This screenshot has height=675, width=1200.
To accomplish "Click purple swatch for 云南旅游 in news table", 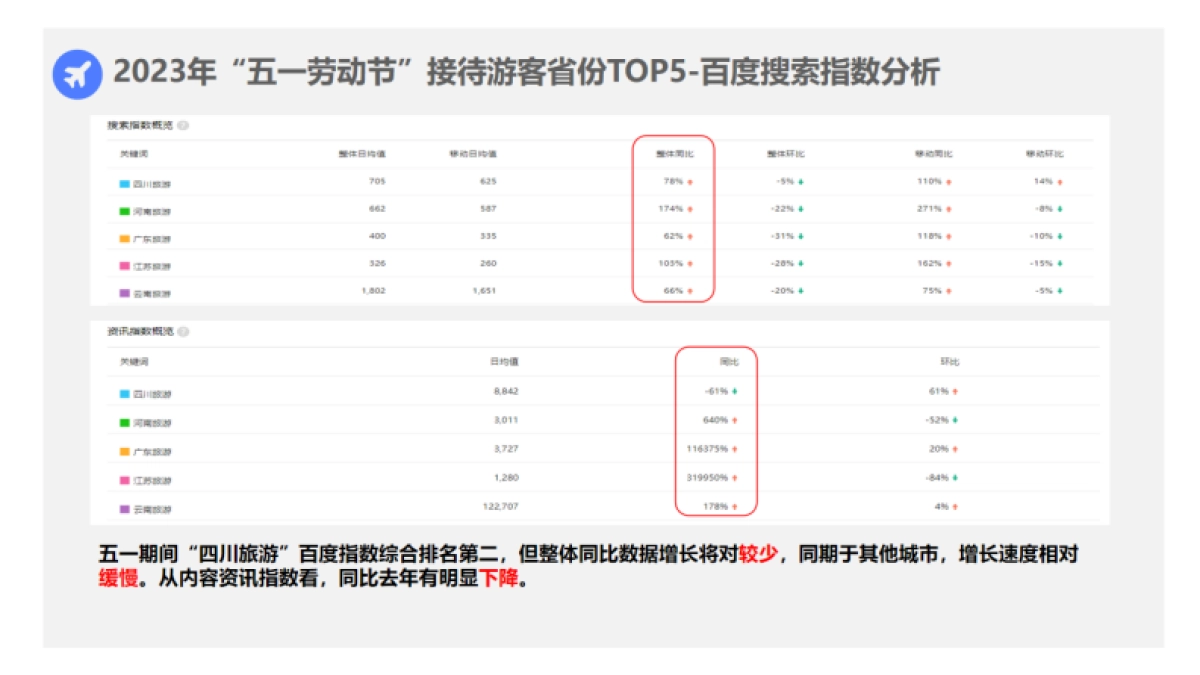I will (124, 509).
